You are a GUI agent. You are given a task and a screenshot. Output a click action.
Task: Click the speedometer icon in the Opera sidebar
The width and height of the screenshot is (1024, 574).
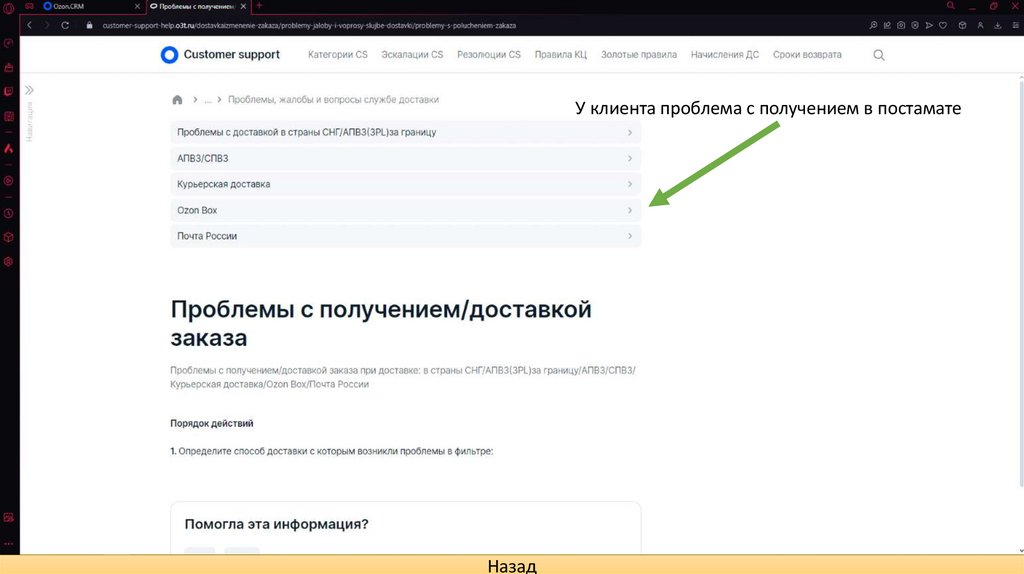coord(8,44)
